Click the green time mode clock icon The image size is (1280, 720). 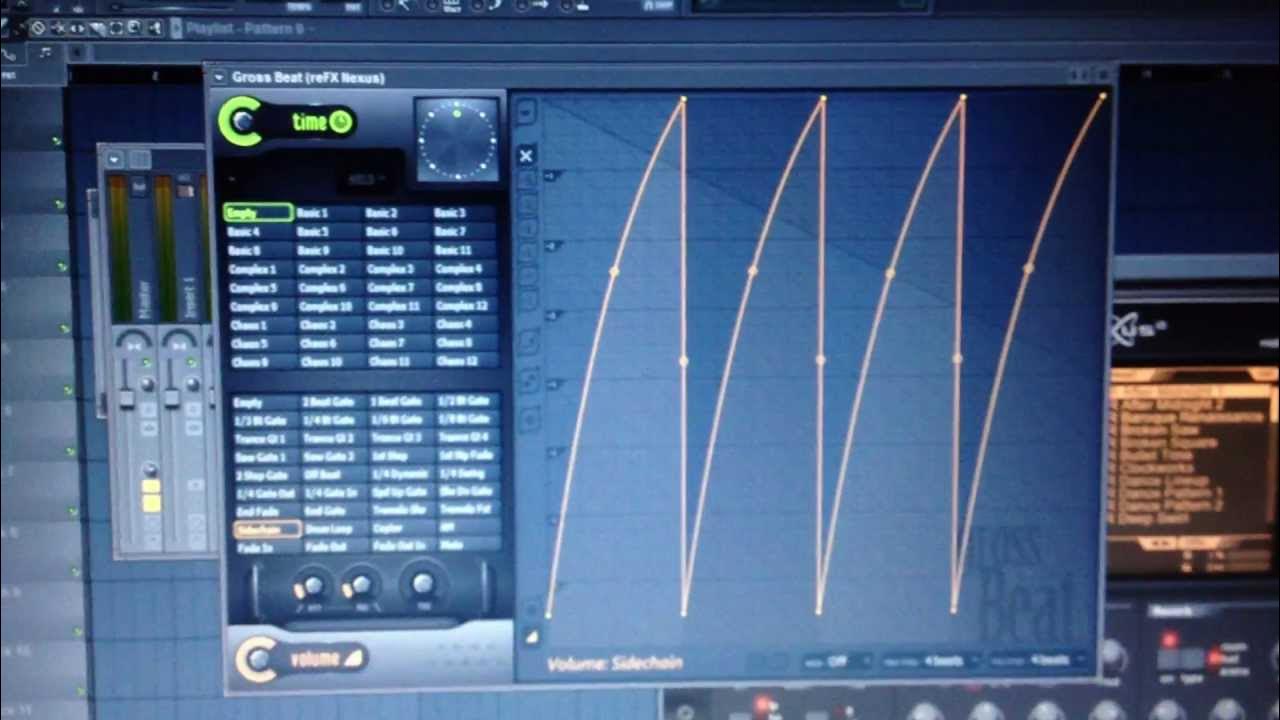341,122
